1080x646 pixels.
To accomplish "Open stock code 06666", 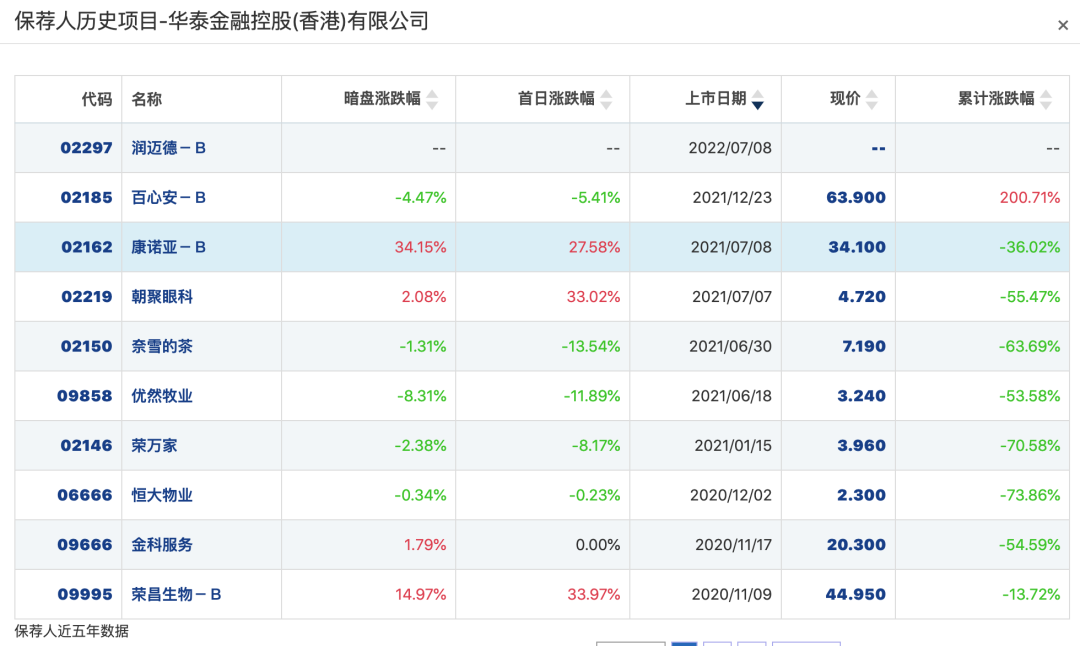I will pos(84,495).
